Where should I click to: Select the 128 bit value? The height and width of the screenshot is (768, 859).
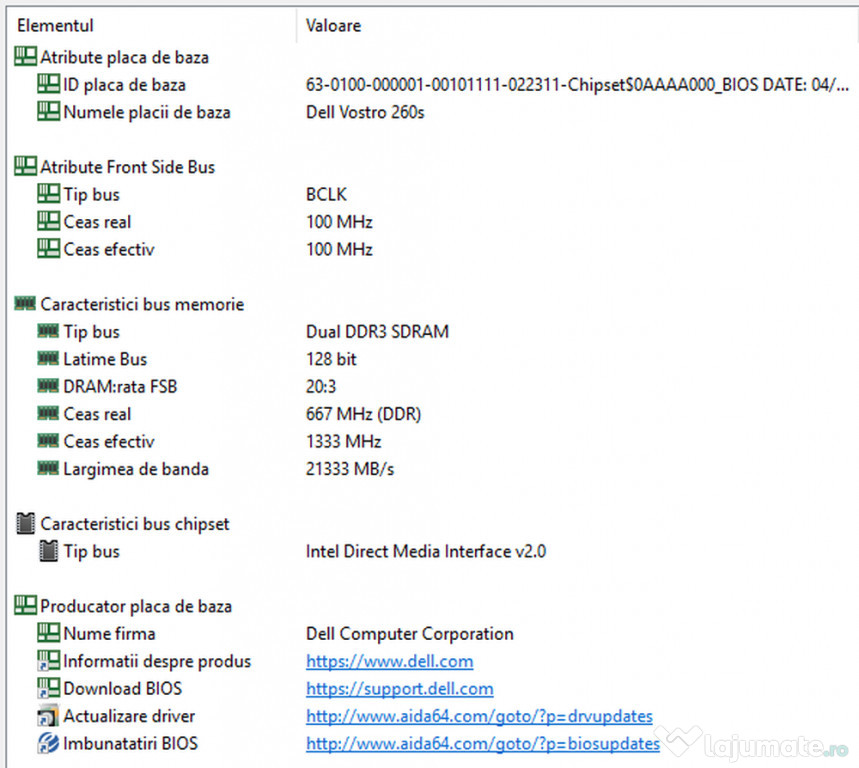click(x=331, y=359)
